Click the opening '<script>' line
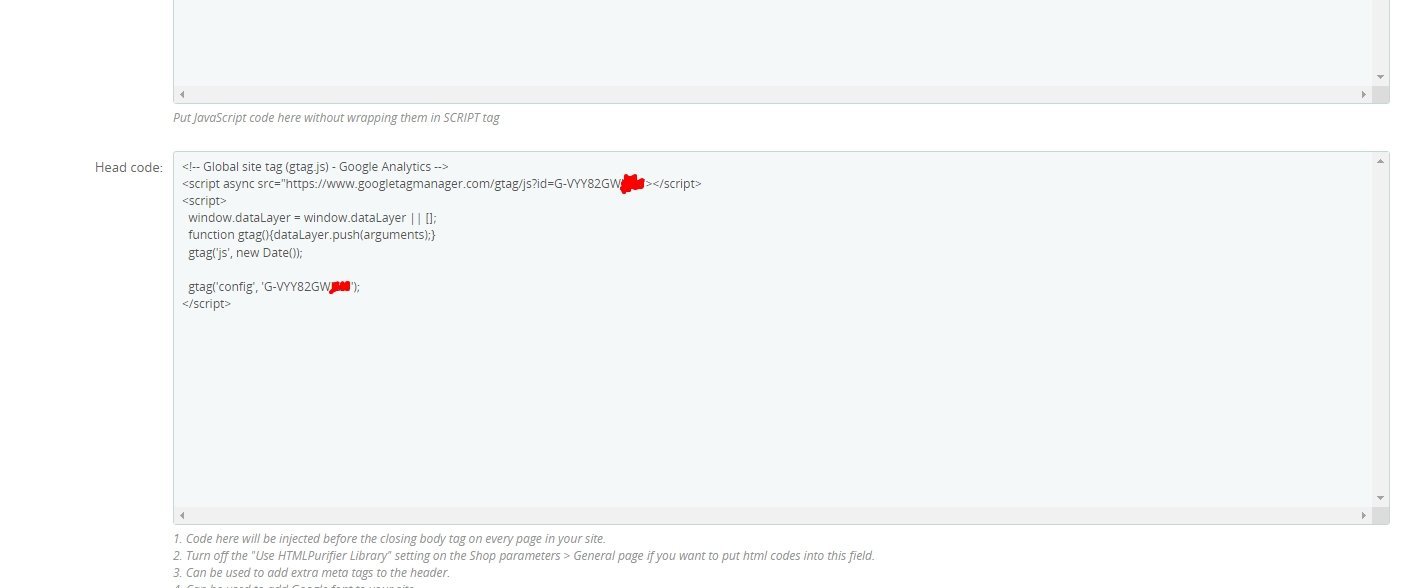 (204, 200)
